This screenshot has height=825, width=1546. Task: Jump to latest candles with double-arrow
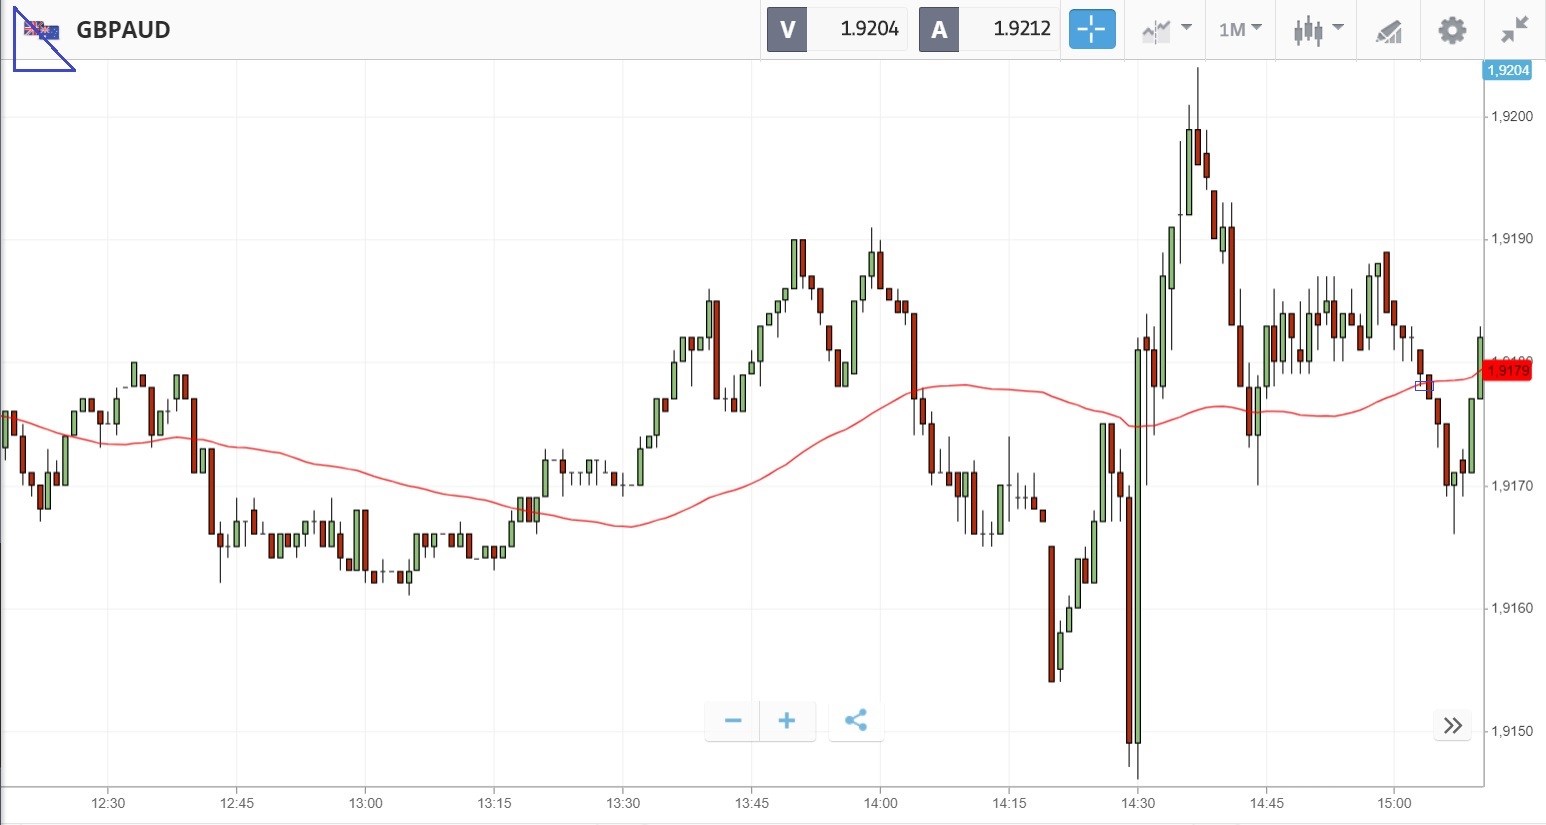click(x=1453, y=725)
